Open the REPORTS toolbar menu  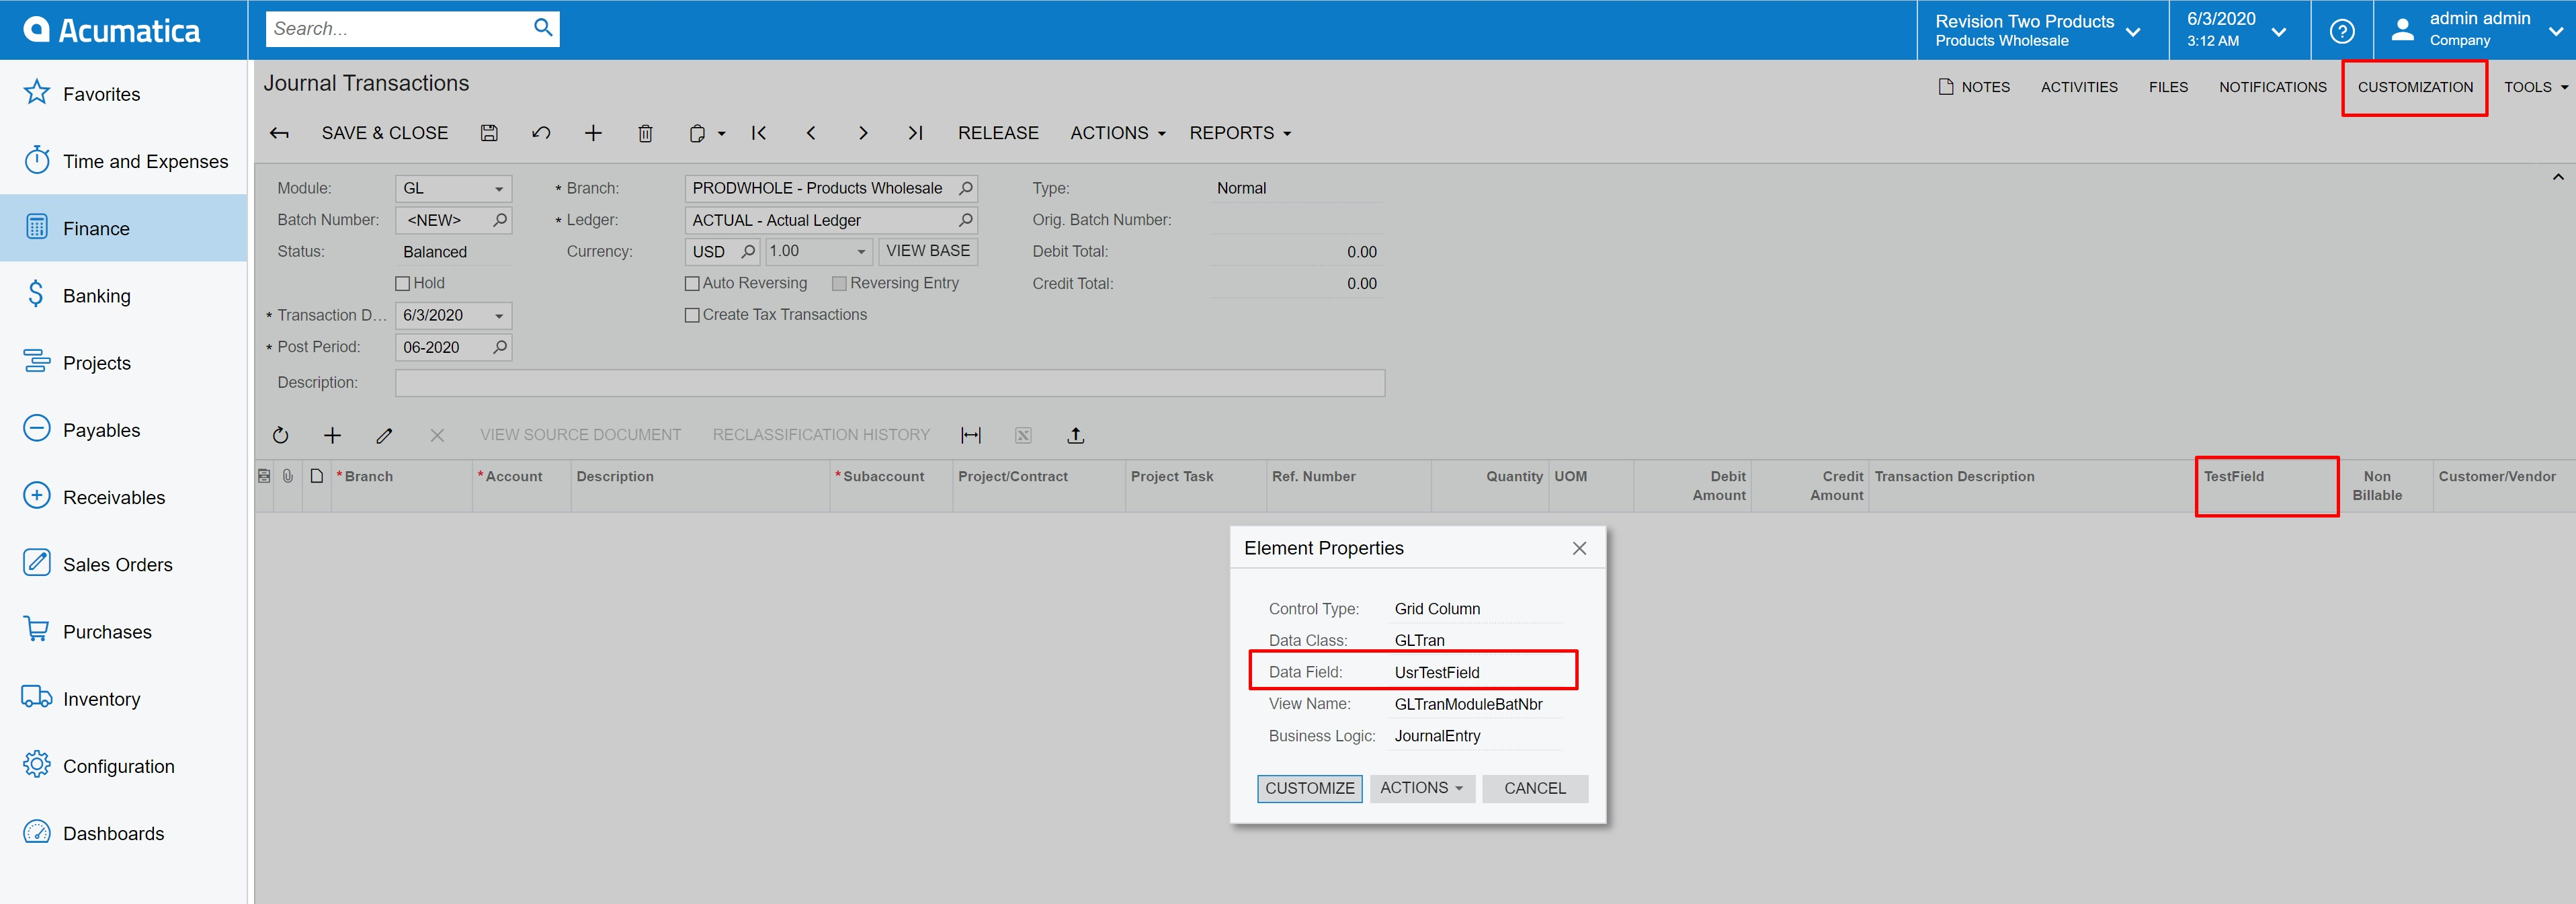coord(1239,133)
